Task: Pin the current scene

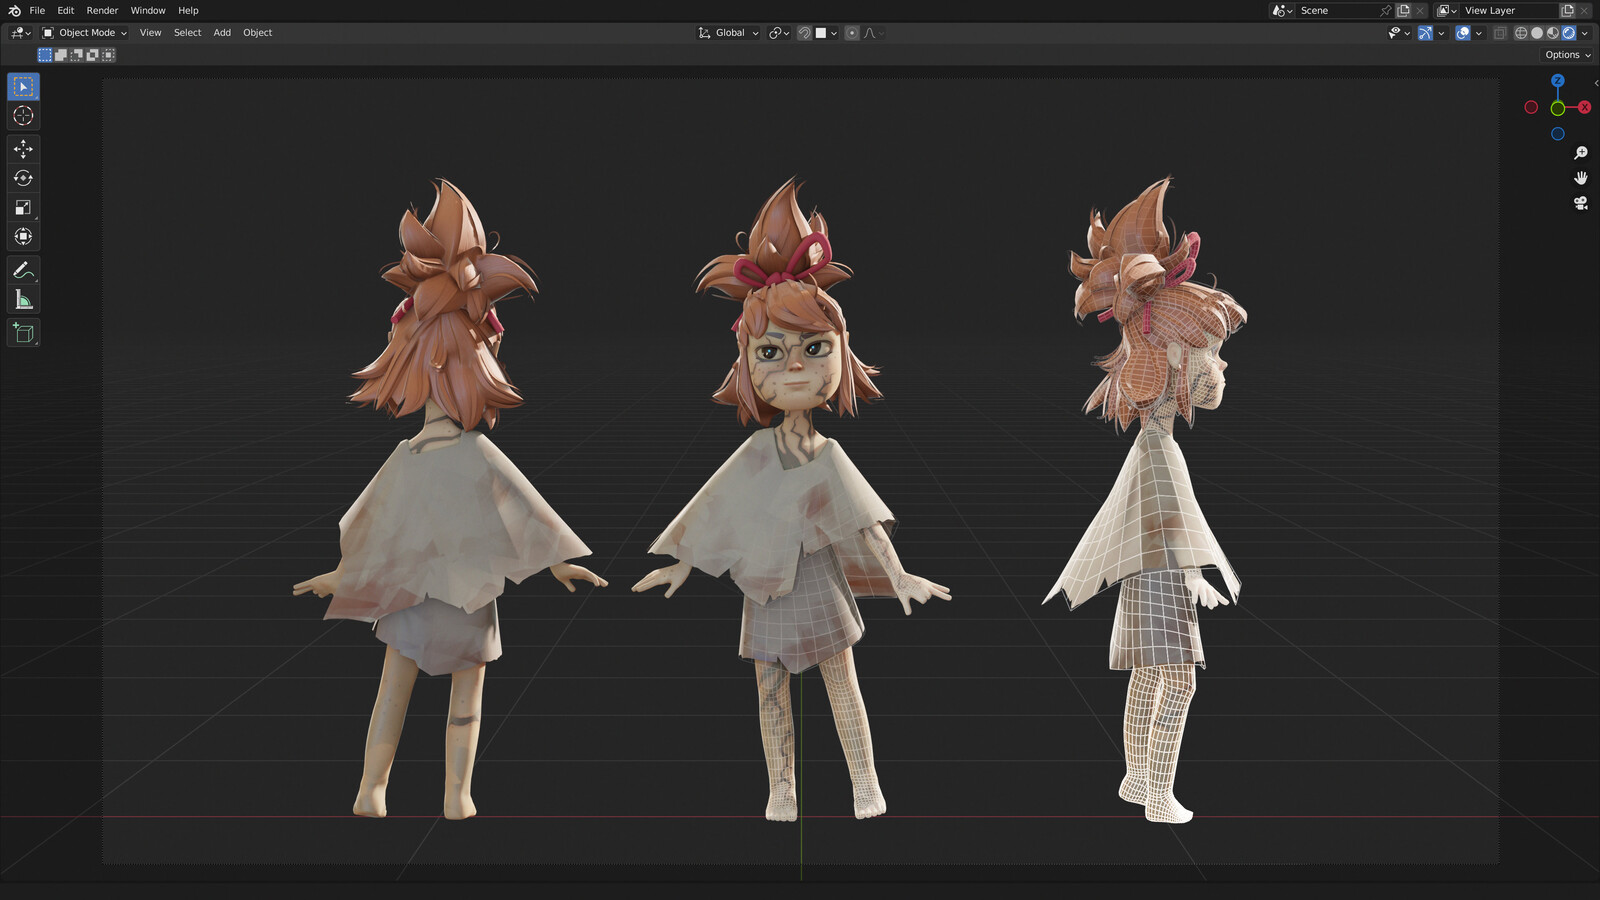Action: (1386, 10)
